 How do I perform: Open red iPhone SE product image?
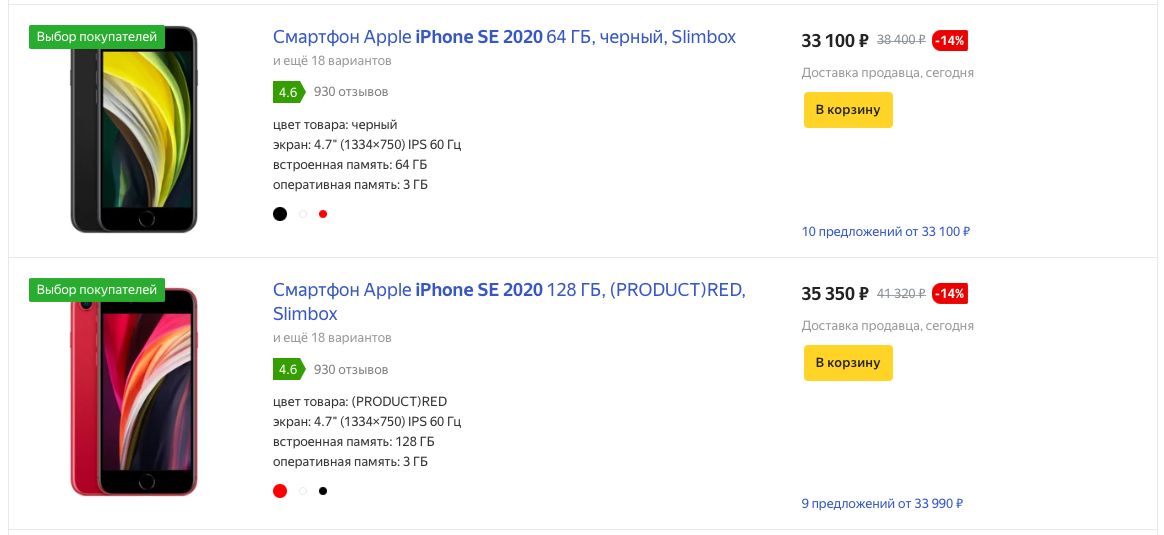tap(134, 391)
